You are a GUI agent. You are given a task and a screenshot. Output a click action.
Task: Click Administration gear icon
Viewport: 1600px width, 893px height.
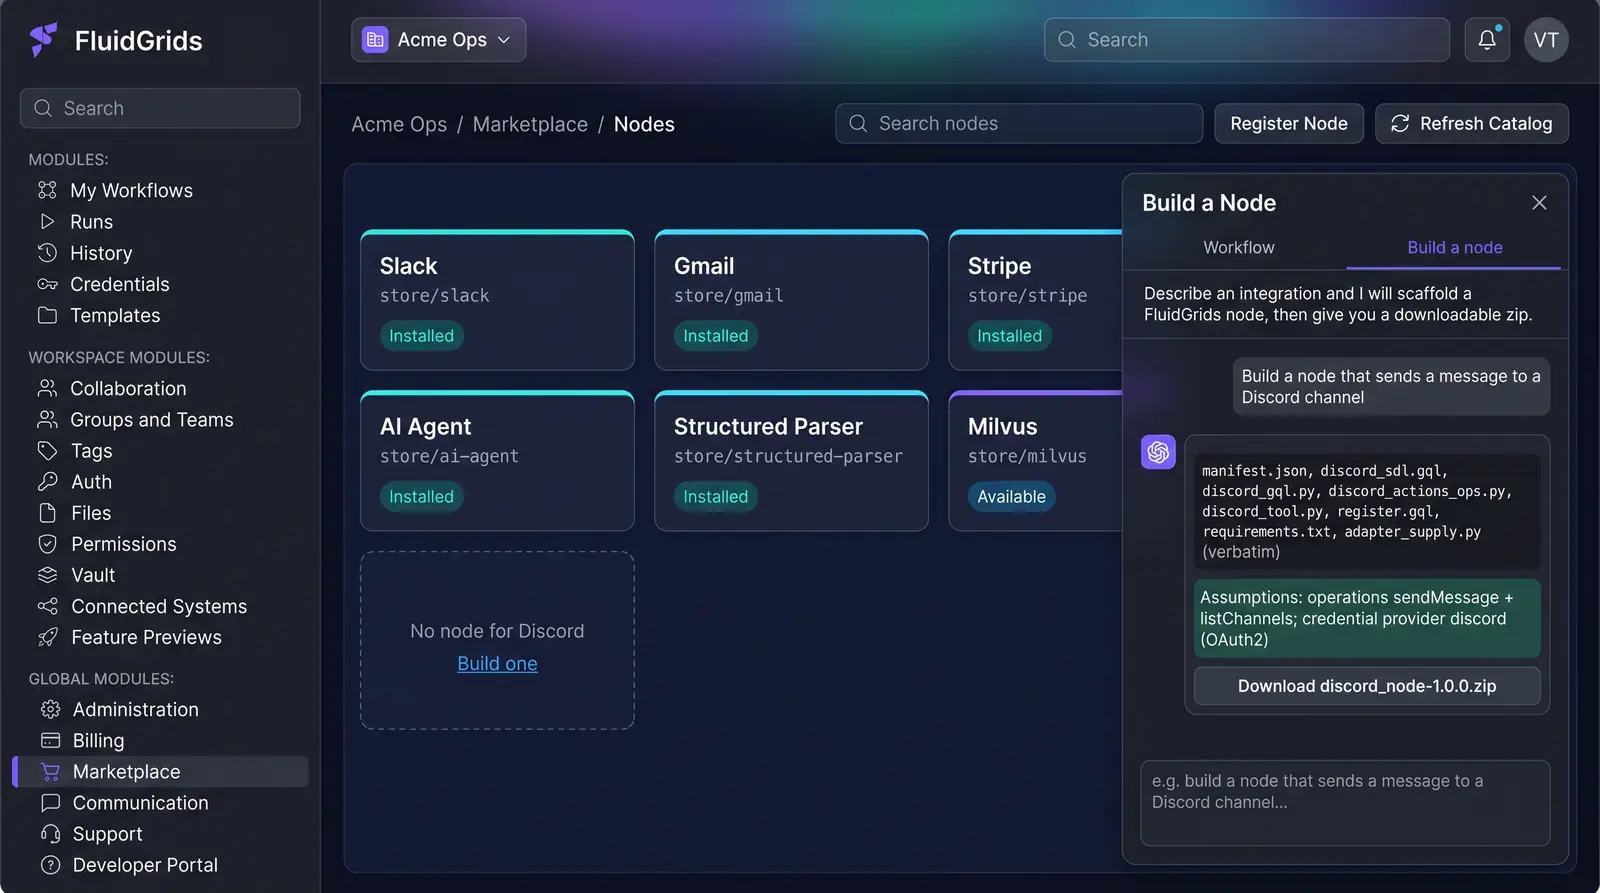click(x=50, y=709)
